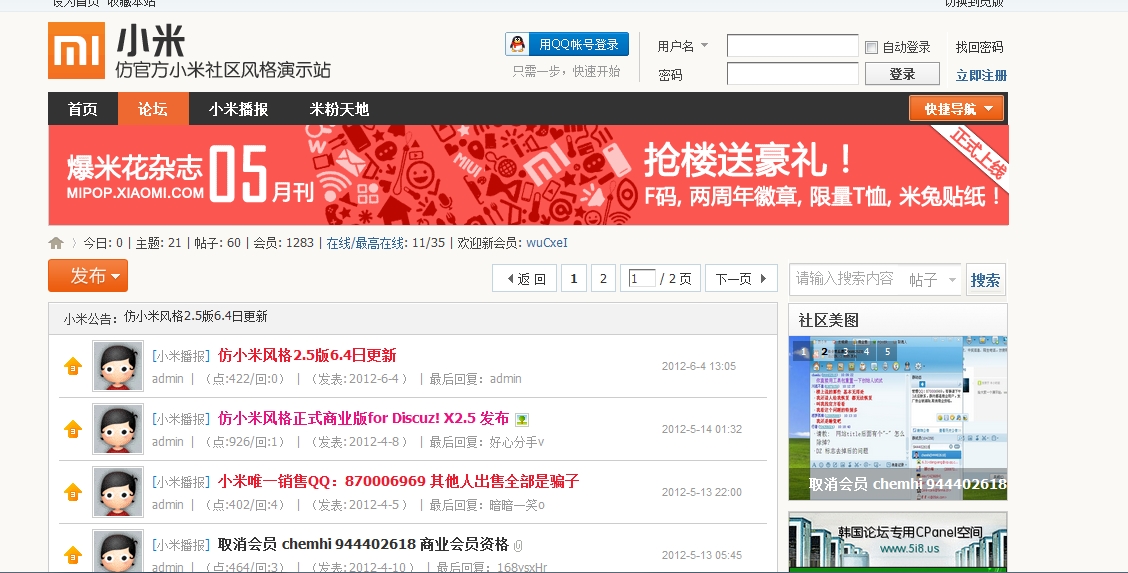Image resolution: width=1128 pixels, height=573 pixels.
Task: Click the username input field
Action: (793, 45)
